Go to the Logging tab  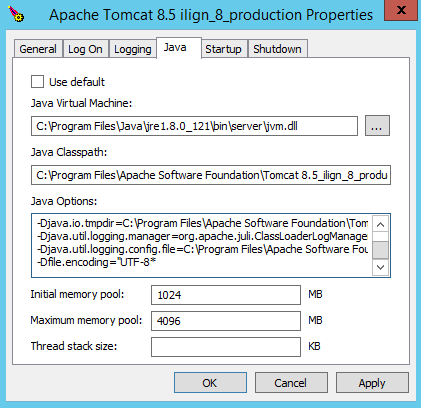click(x=133, y=49)
